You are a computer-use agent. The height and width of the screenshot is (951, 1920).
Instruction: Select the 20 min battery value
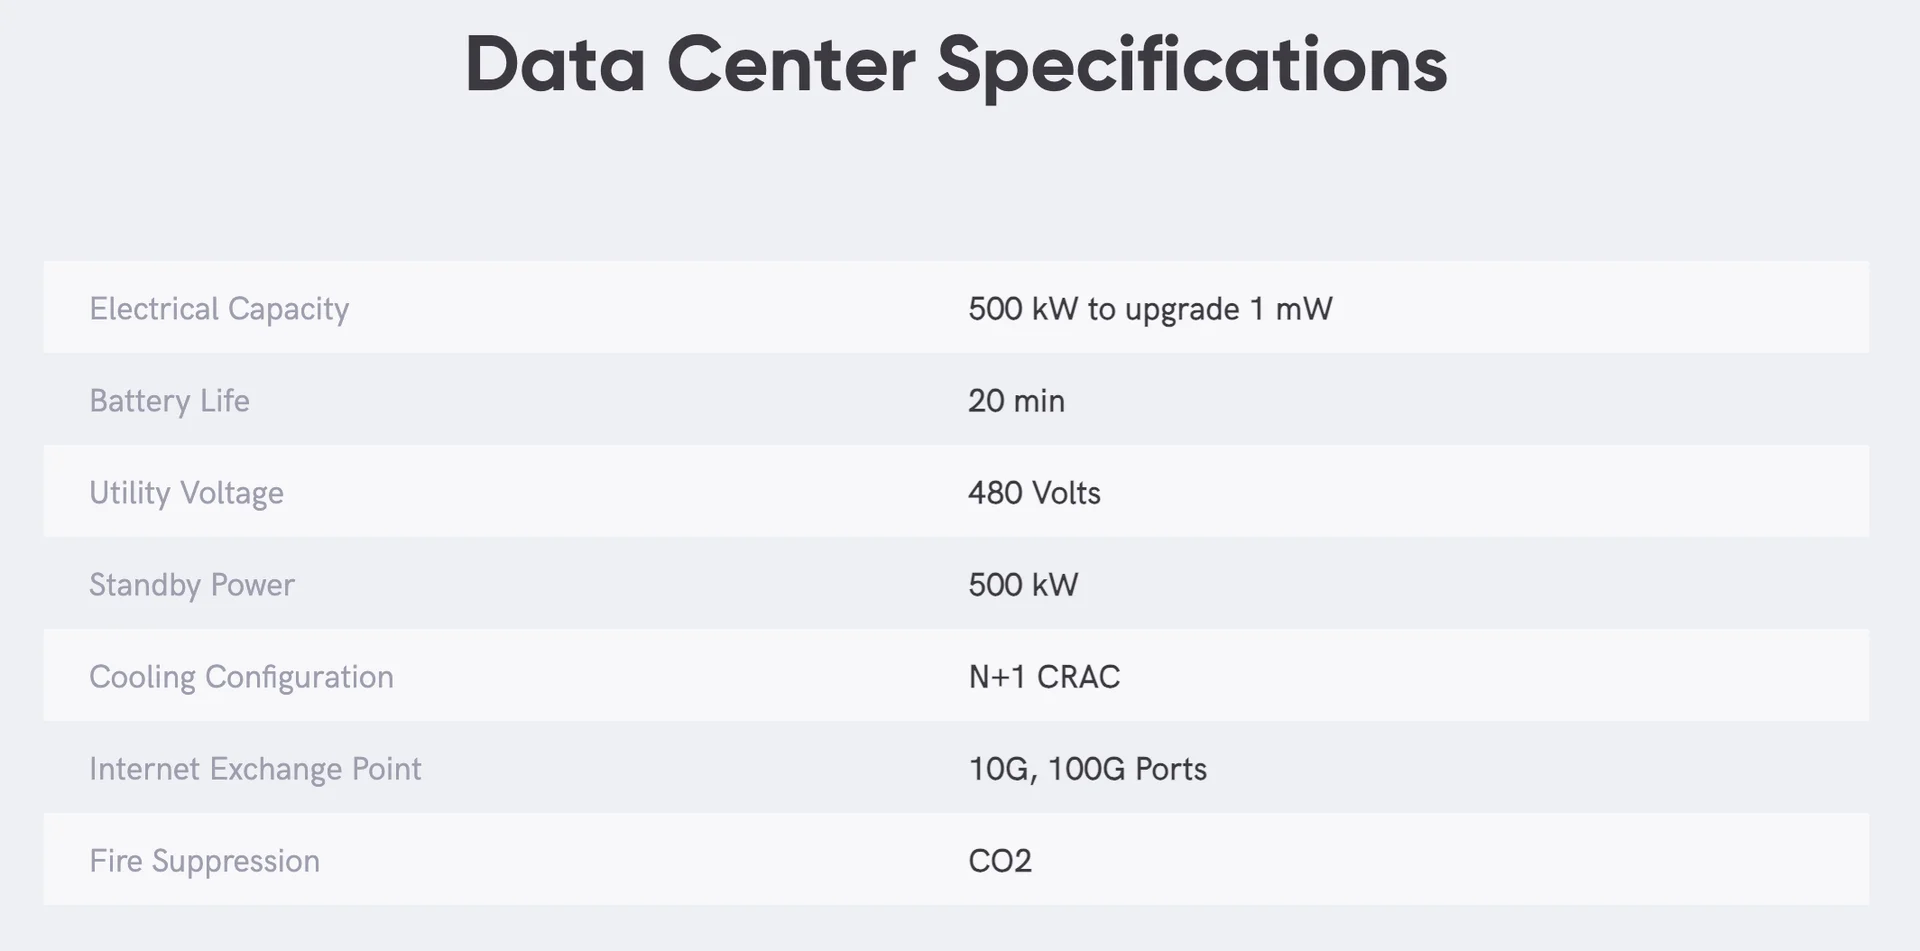pyautogui.click(x=1016, y=401)
